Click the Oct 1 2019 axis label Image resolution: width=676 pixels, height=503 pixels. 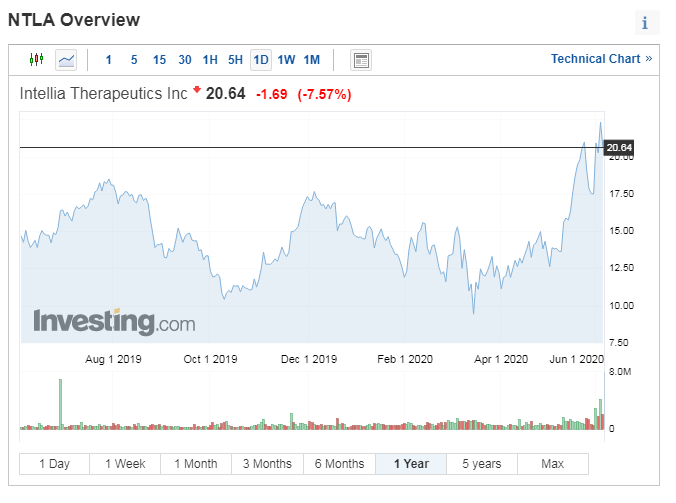tap(210, 359)
